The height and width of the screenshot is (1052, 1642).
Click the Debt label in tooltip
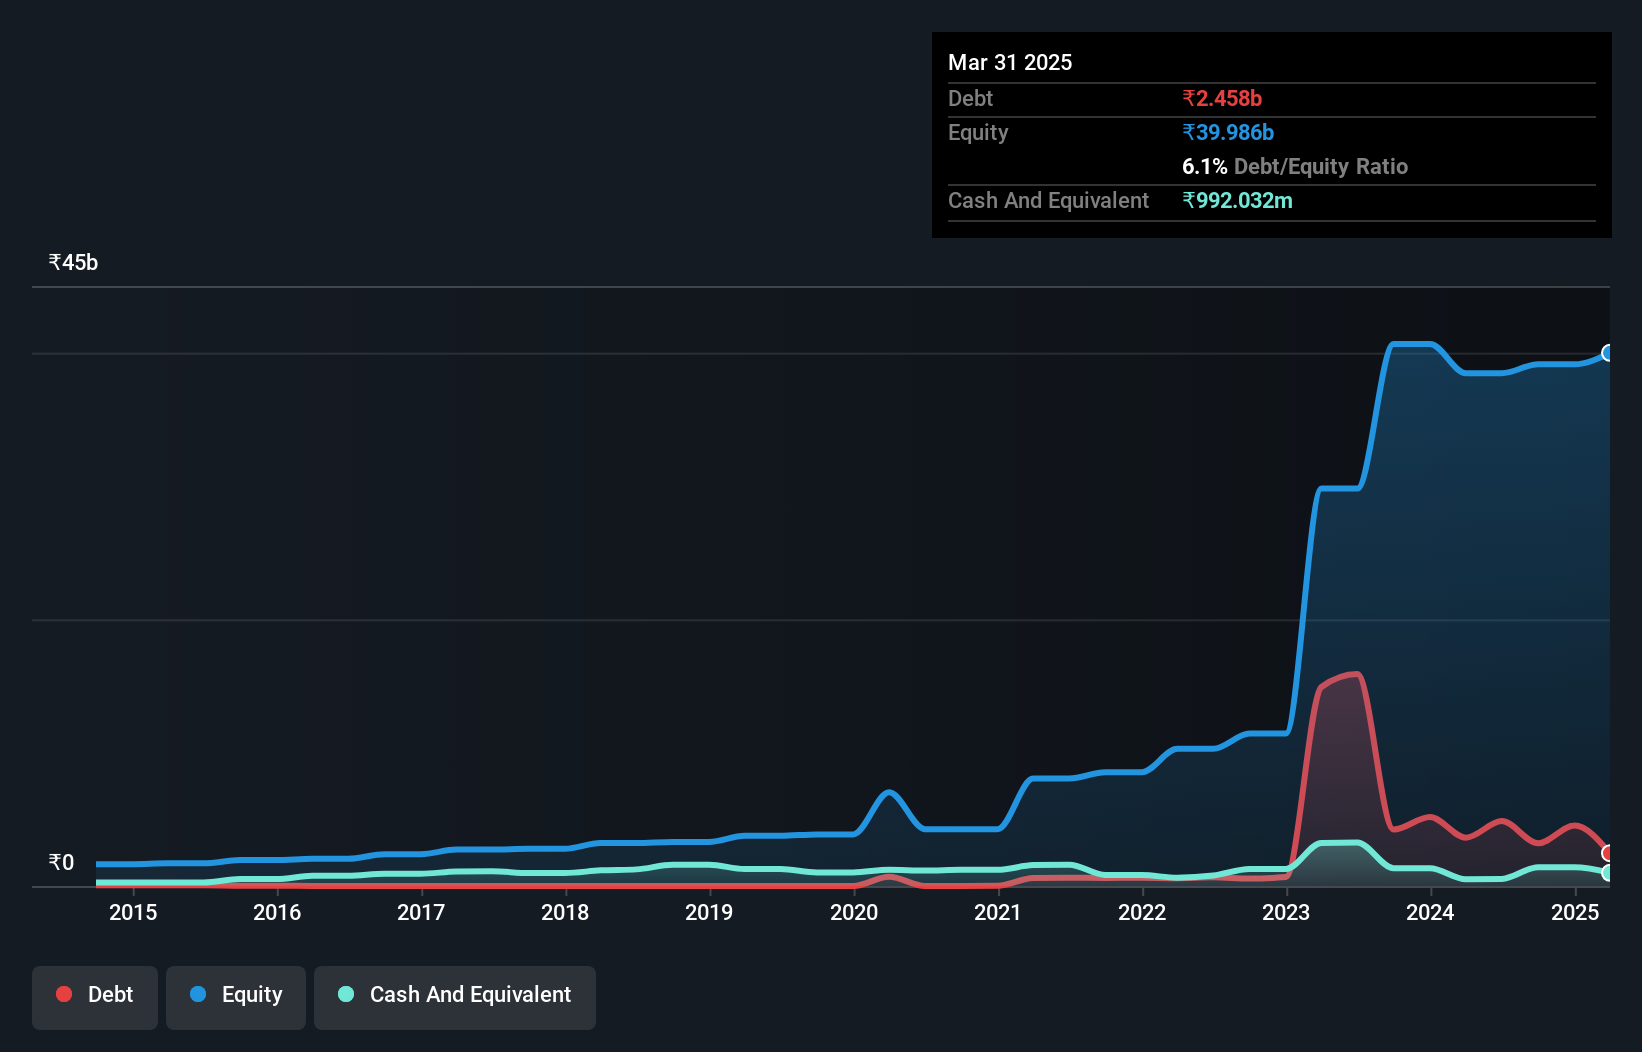[x=970, y=98]
